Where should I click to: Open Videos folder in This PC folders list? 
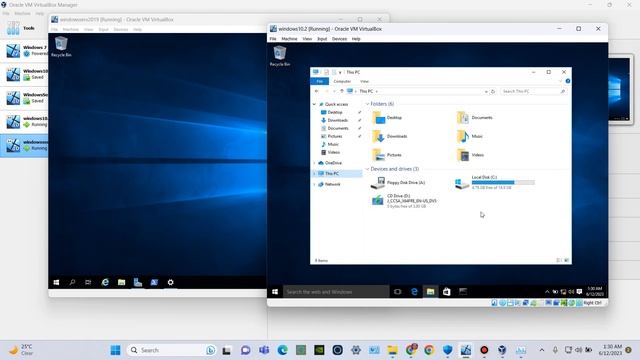click(x=470, y=155)
